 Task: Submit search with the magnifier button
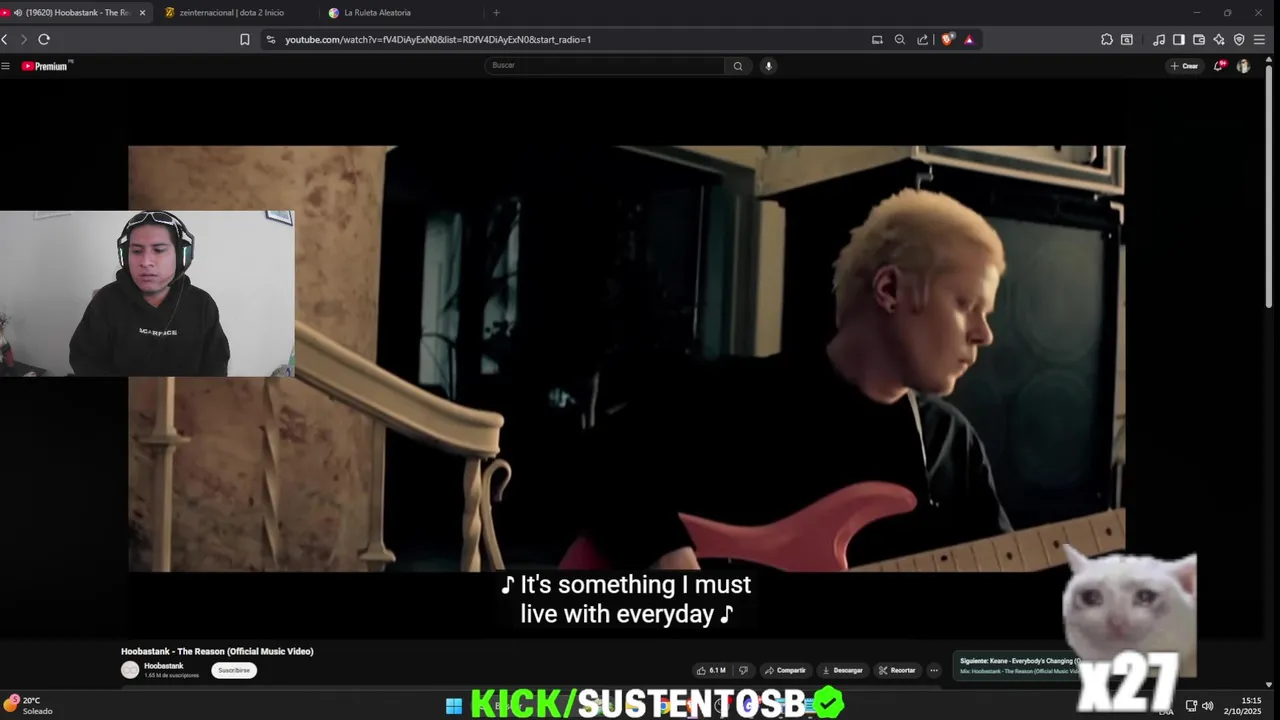click(738, 65)
